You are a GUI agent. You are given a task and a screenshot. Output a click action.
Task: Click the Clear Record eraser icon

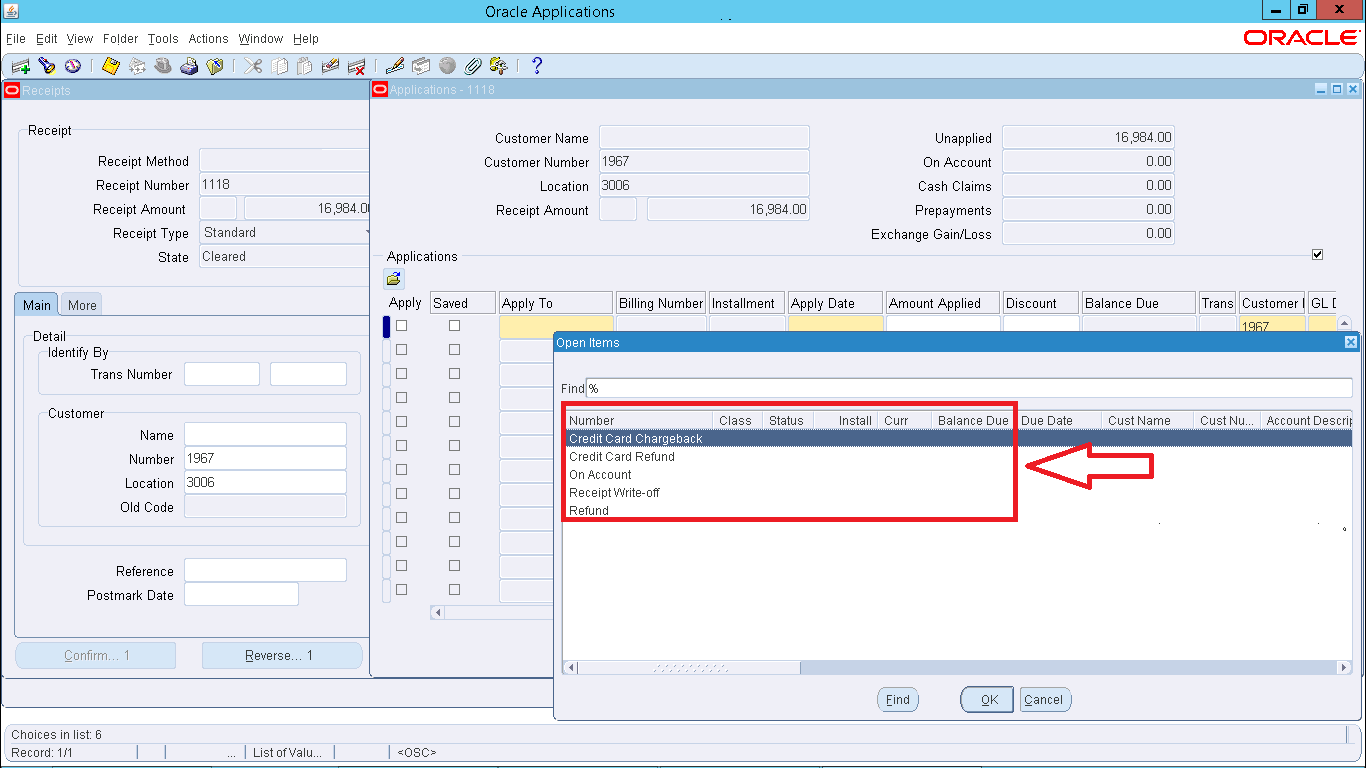[x=331, y=66]
